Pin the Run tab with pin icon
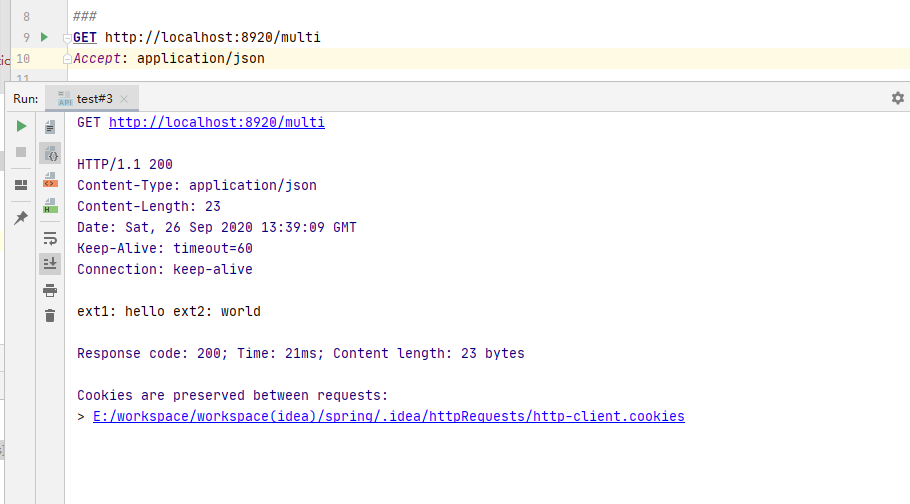910x504 pixels. [x=21, y=217]
